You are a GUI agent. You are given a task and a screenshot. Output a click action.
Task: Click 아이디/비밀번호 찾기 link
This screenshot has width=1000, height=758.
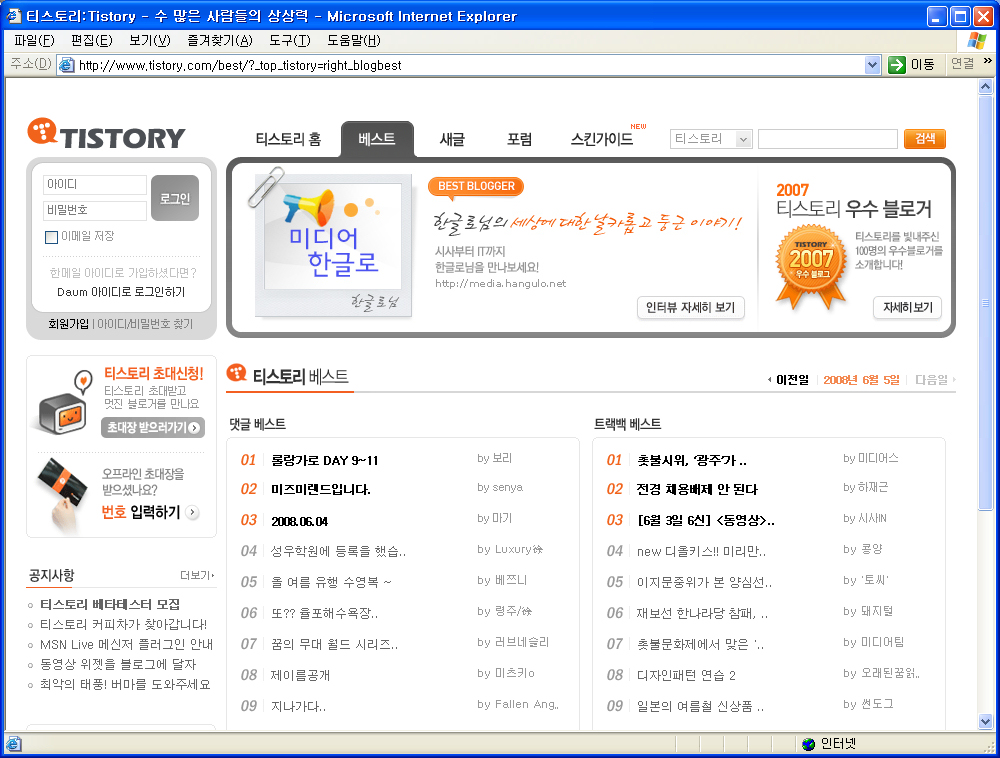point(145,324)
